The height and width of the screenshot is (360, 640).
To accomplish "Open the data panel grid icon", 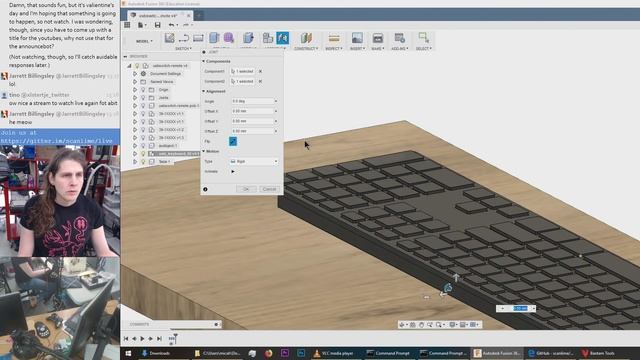I will [127, 25].
